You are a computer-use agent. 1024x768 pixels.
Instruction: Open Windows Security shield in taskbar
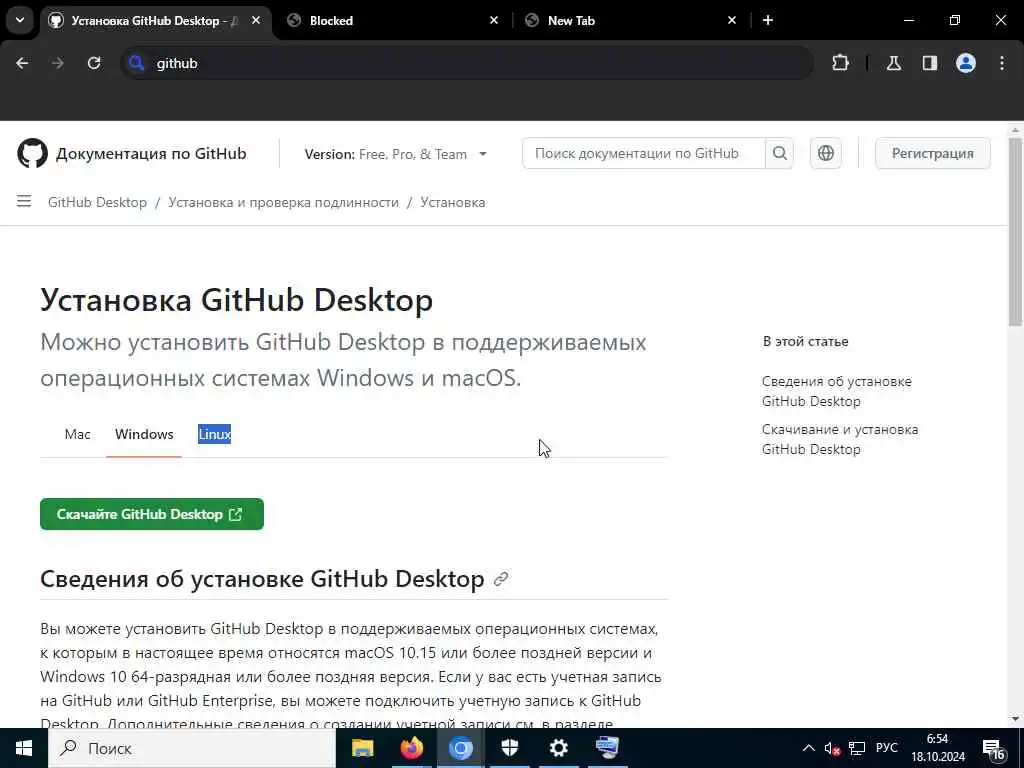509,748
